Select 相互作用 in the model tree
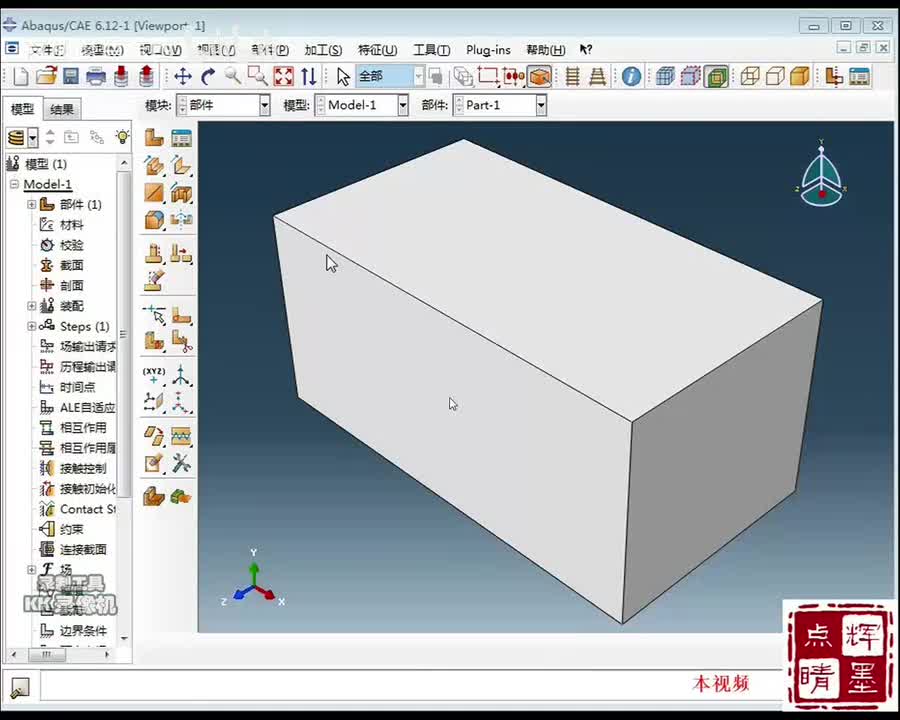The height and width of the screenshot is (720, 900). (x=83, y=428)
